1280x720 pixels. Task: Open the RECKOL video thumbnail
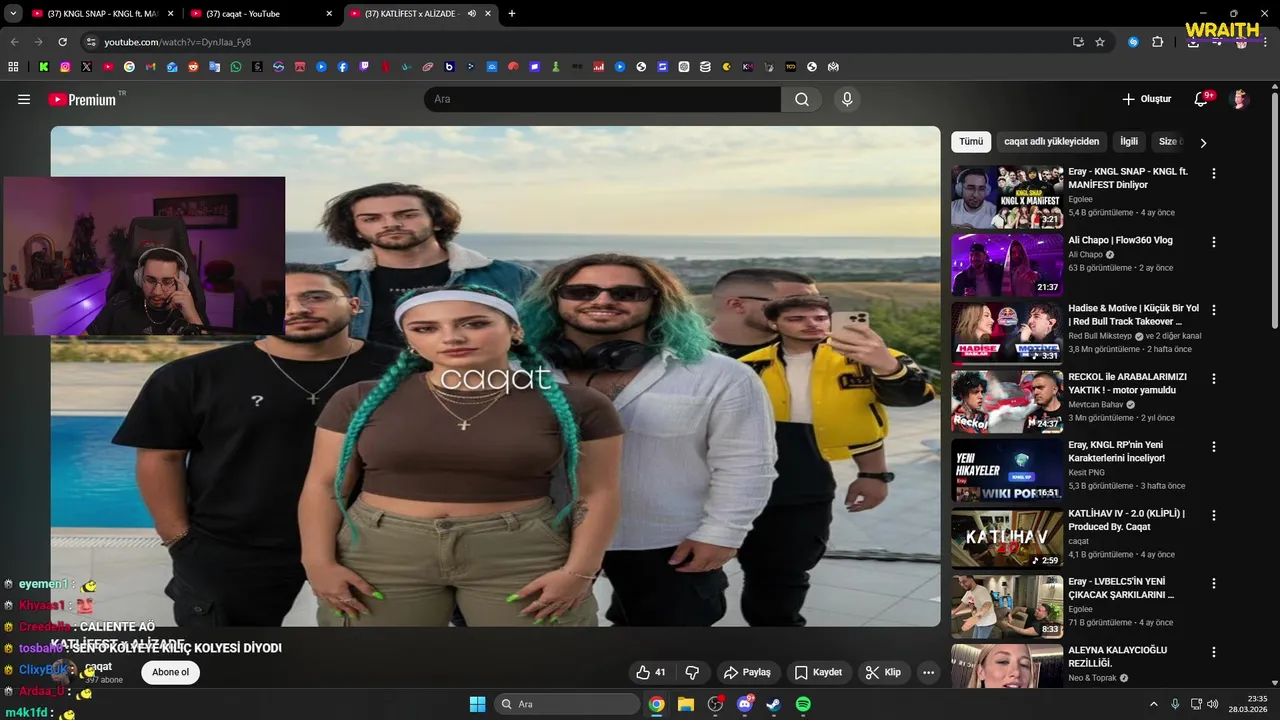1007,402
